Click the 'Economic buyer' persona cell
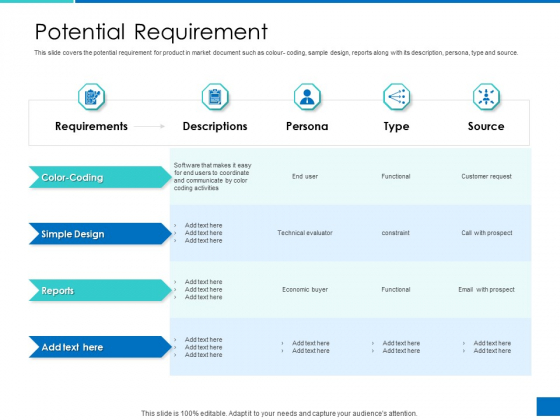The image size is (560, 420). point(305,290)
